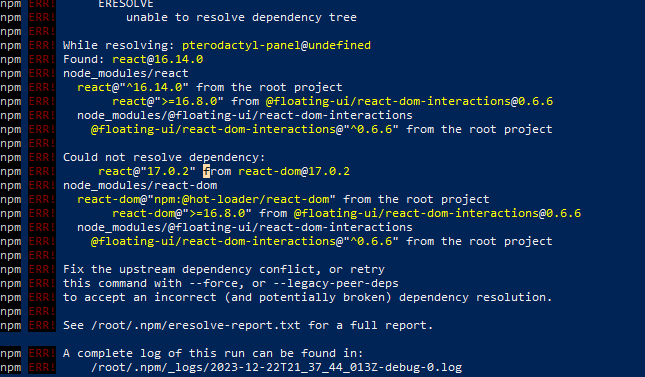The width and height of the screenshot is (645, 377).
Task: Click the red ERR! label beside 'While resolving'
Action: [42, 45]
